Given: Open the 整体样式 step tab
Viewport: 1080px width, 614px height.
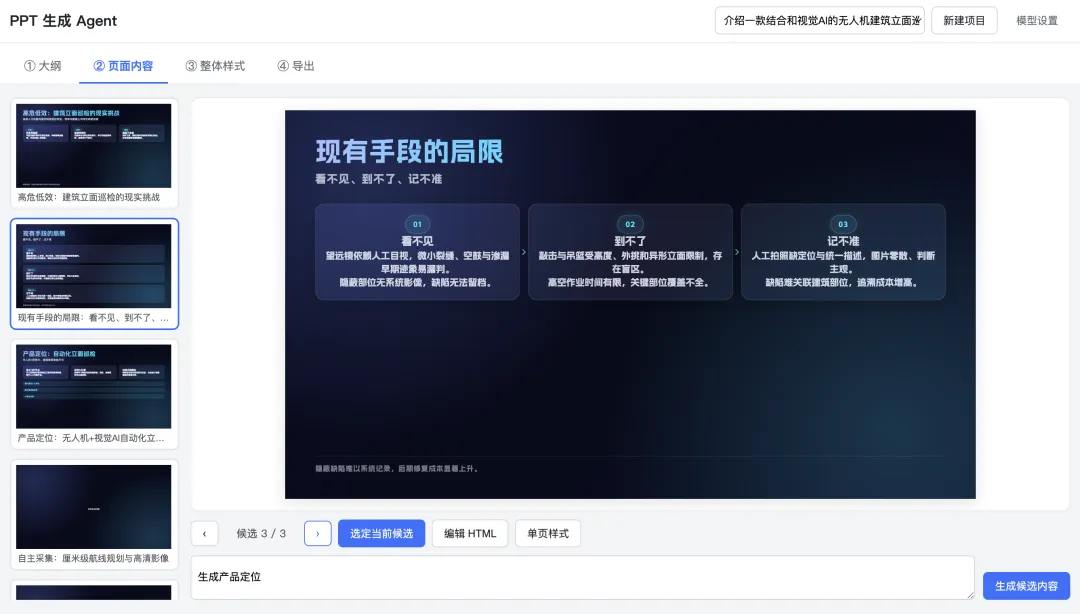Looking at the screenshot, I should point(215,65).
